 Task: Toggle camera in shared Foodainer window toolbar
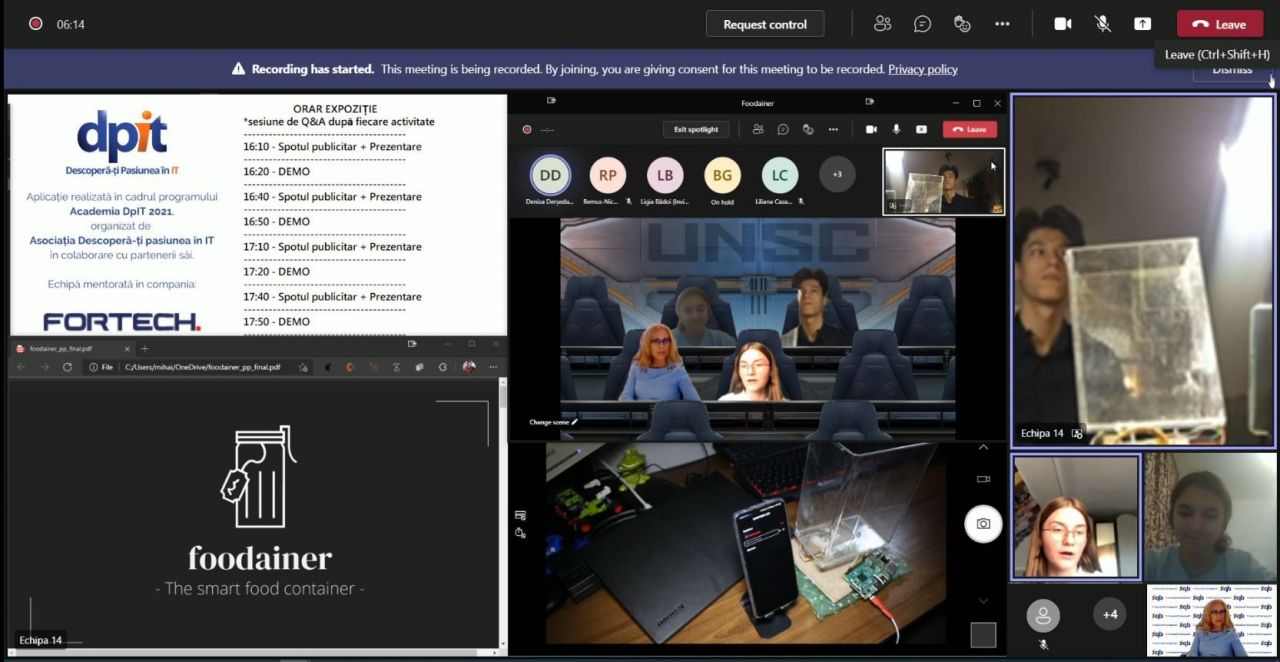point(871,129)
